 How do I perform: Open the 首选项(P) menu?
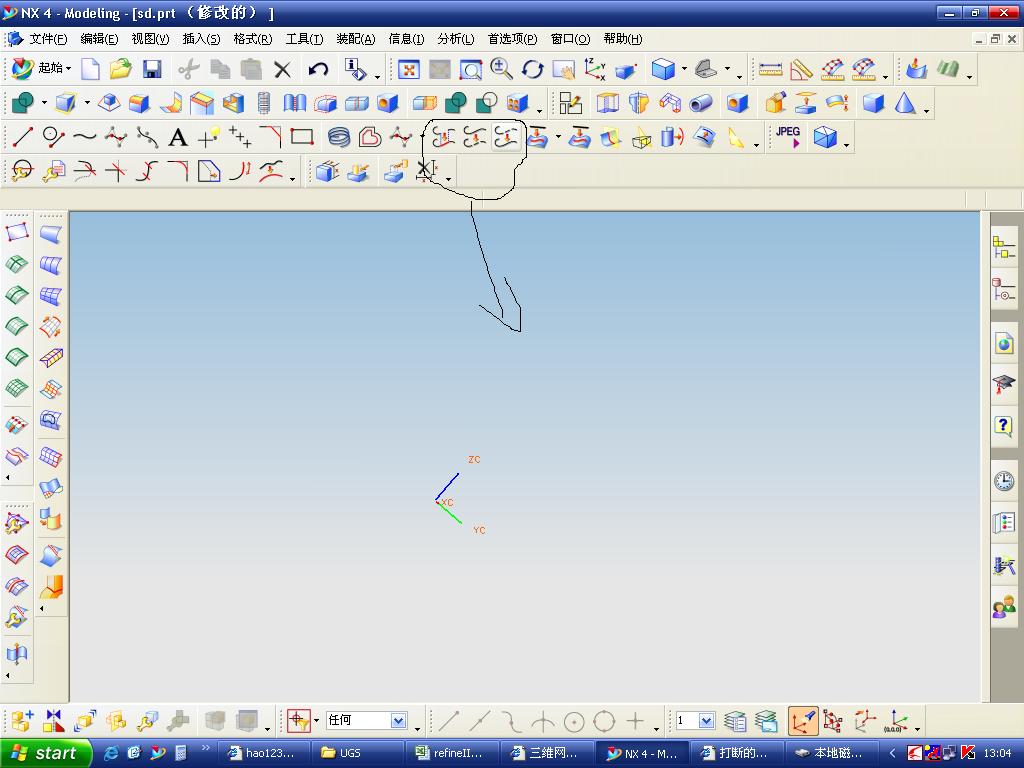tap(513, 39)
